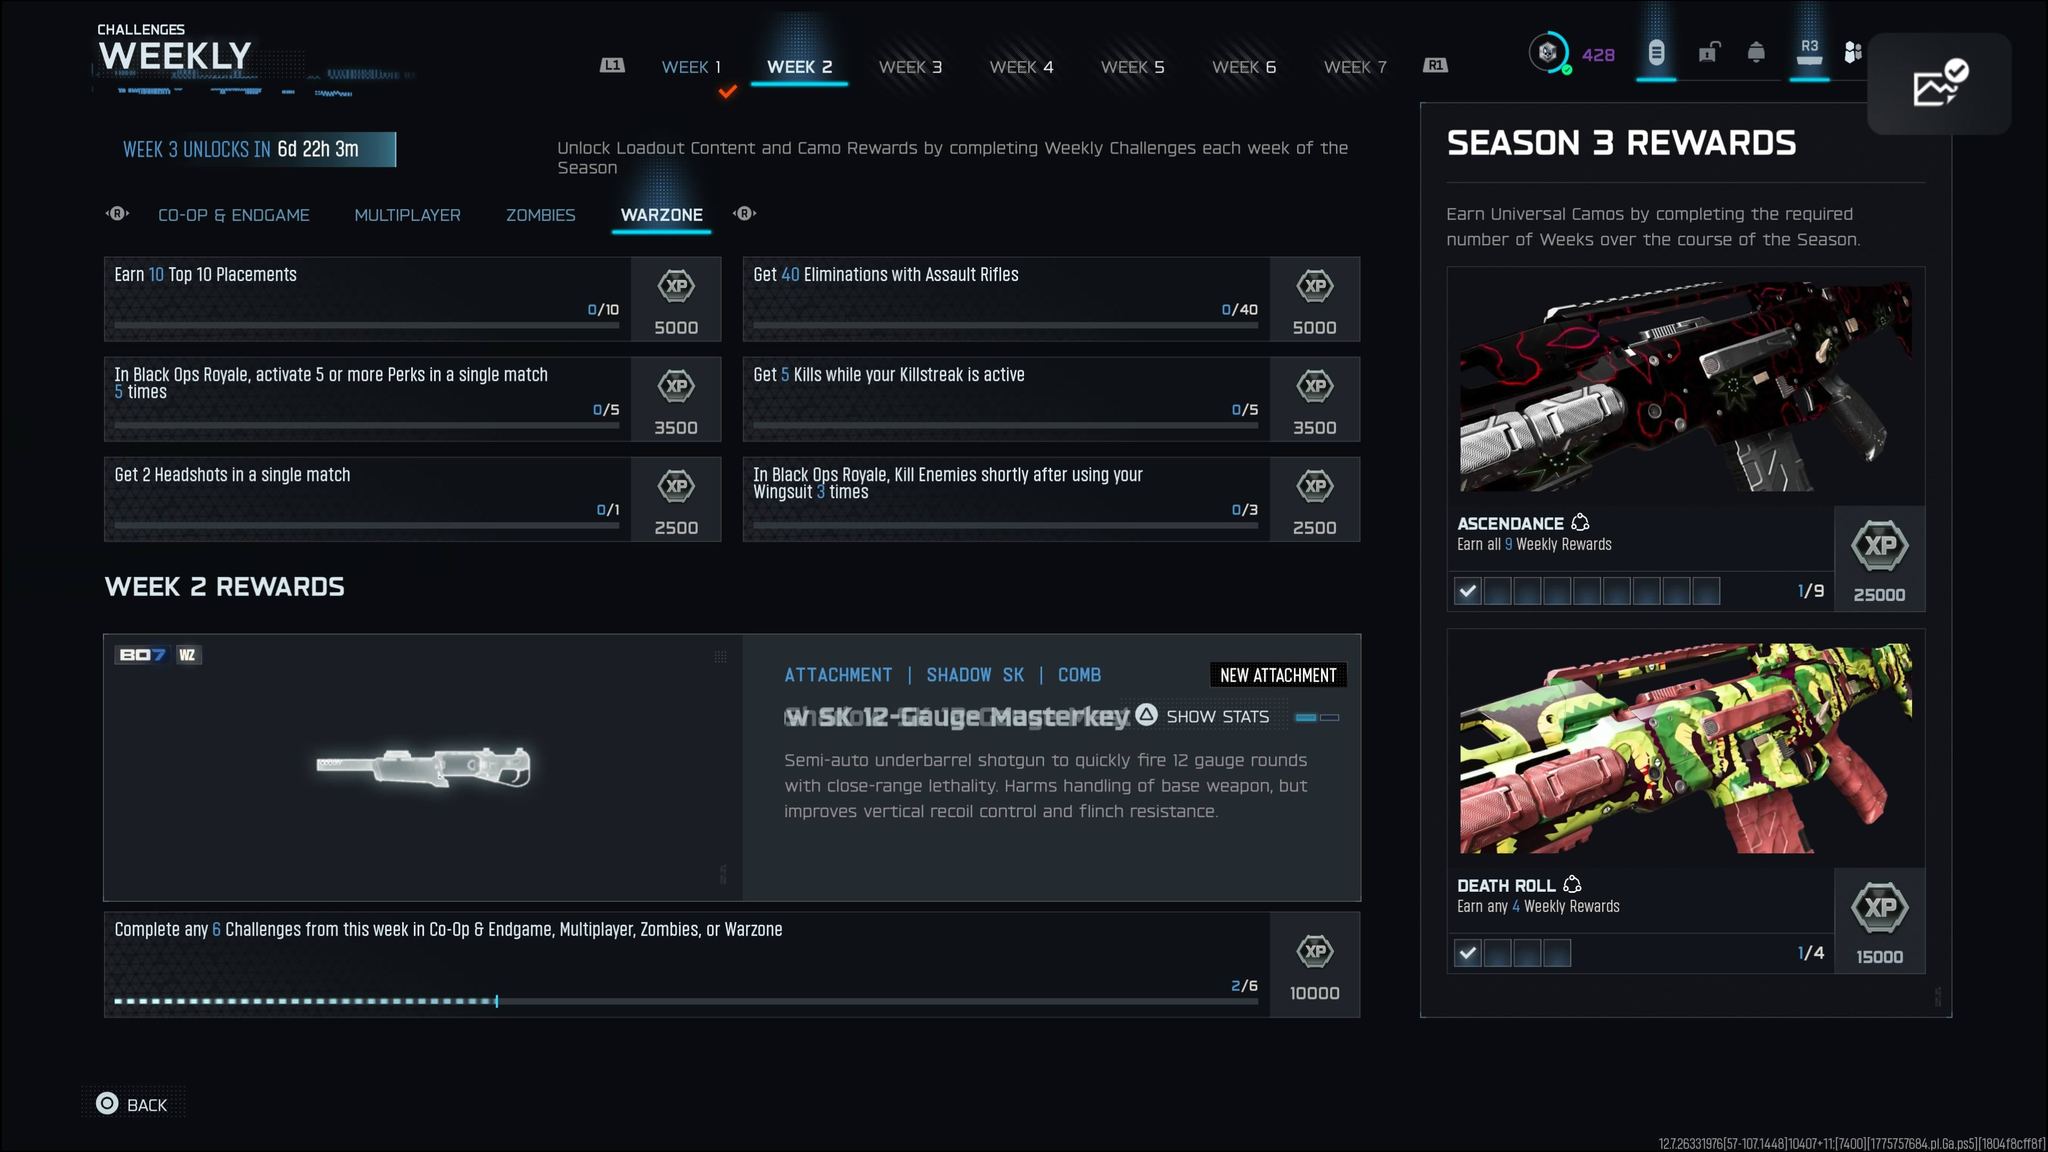
Task: Select the Death Roll camo weapon preview
Action: click(x=1685, y=748)
